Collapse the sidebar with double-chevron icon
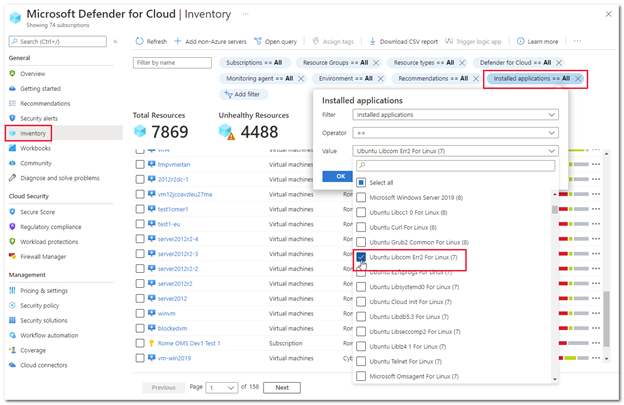The height and width of the screenshot is (405, 624). click(115, 41)
